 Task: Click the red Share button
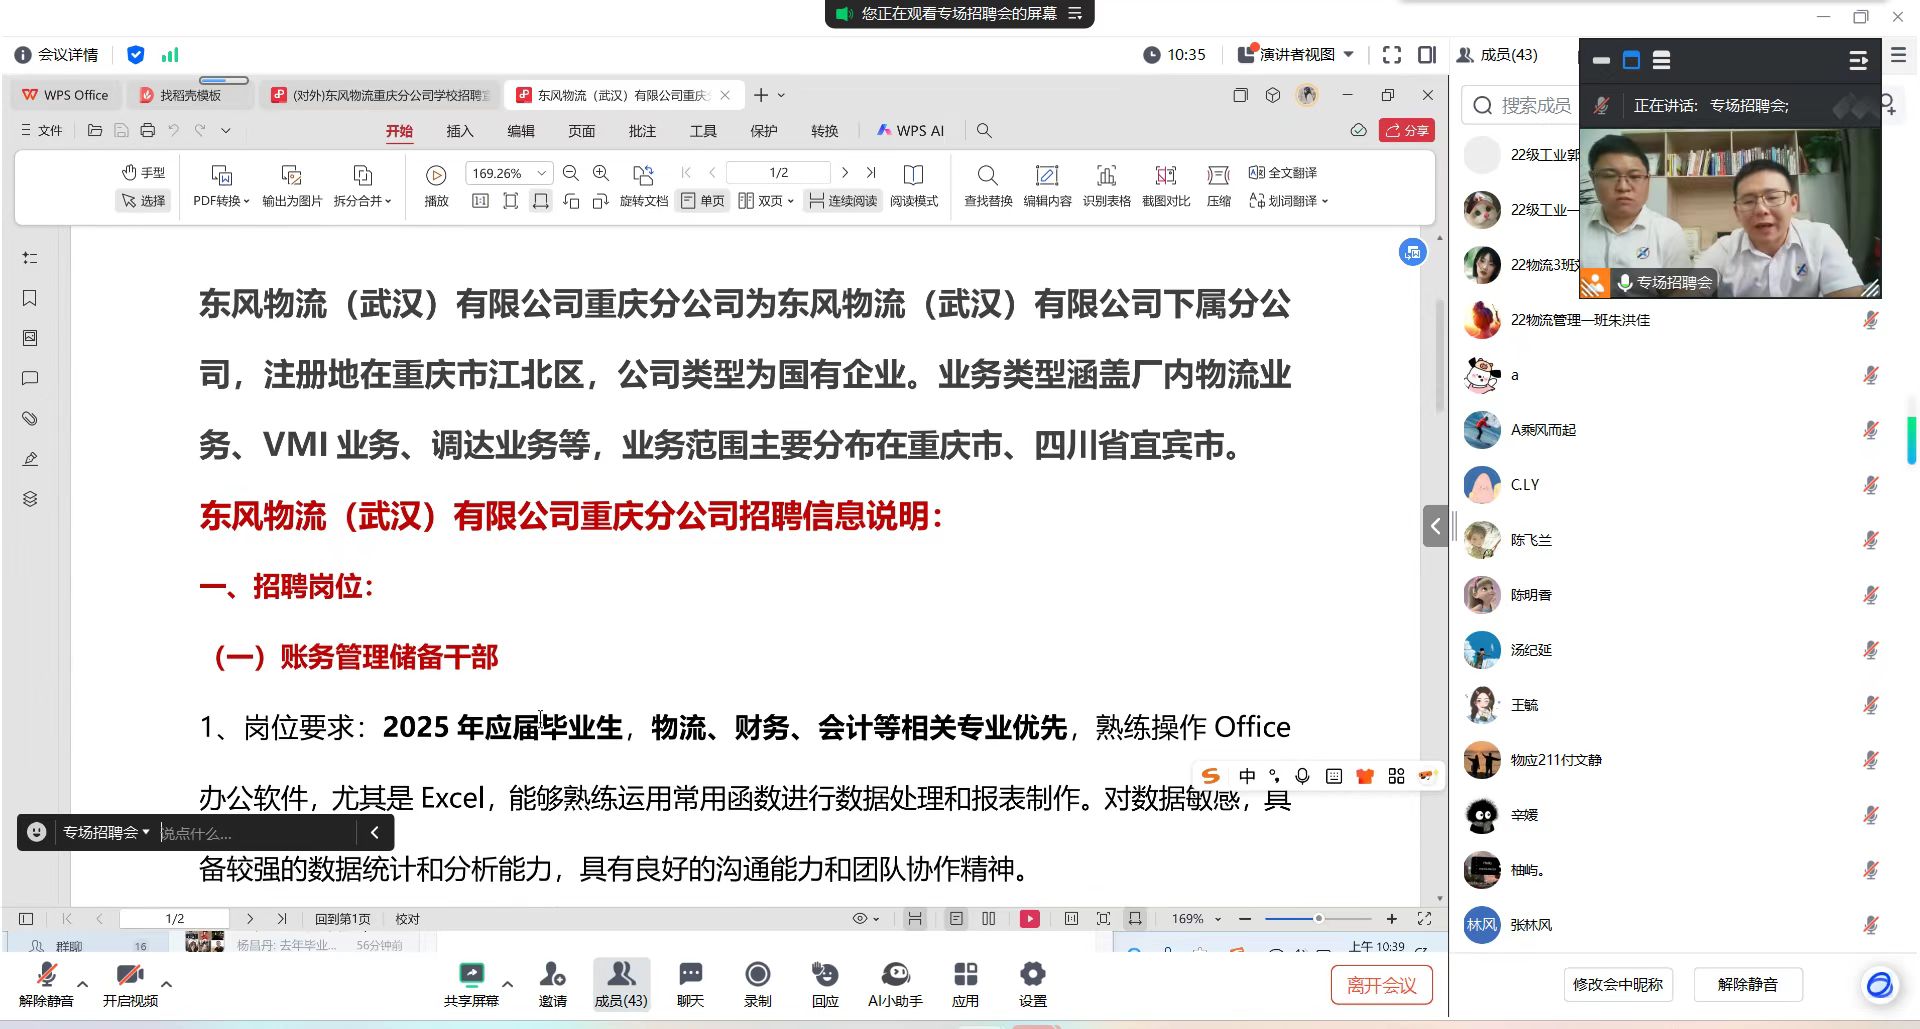coord(1406,130)
